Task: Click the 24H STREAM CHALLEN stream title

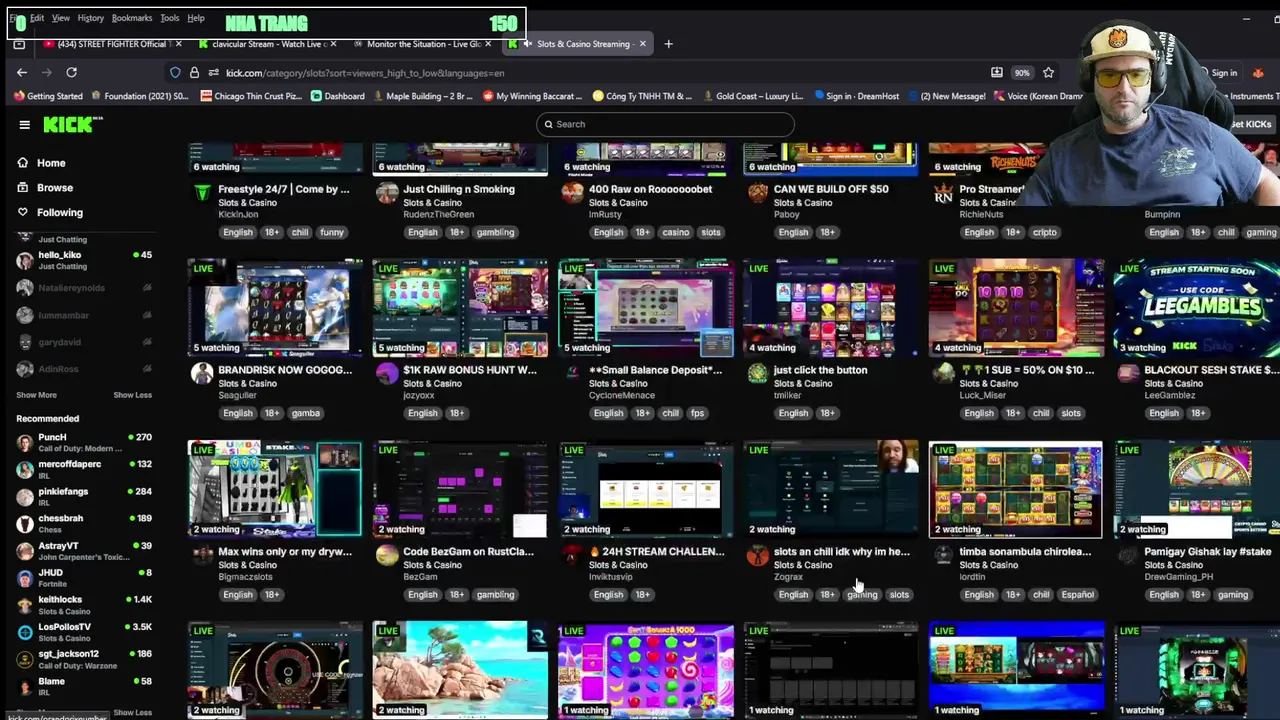Action: (657, 551)
